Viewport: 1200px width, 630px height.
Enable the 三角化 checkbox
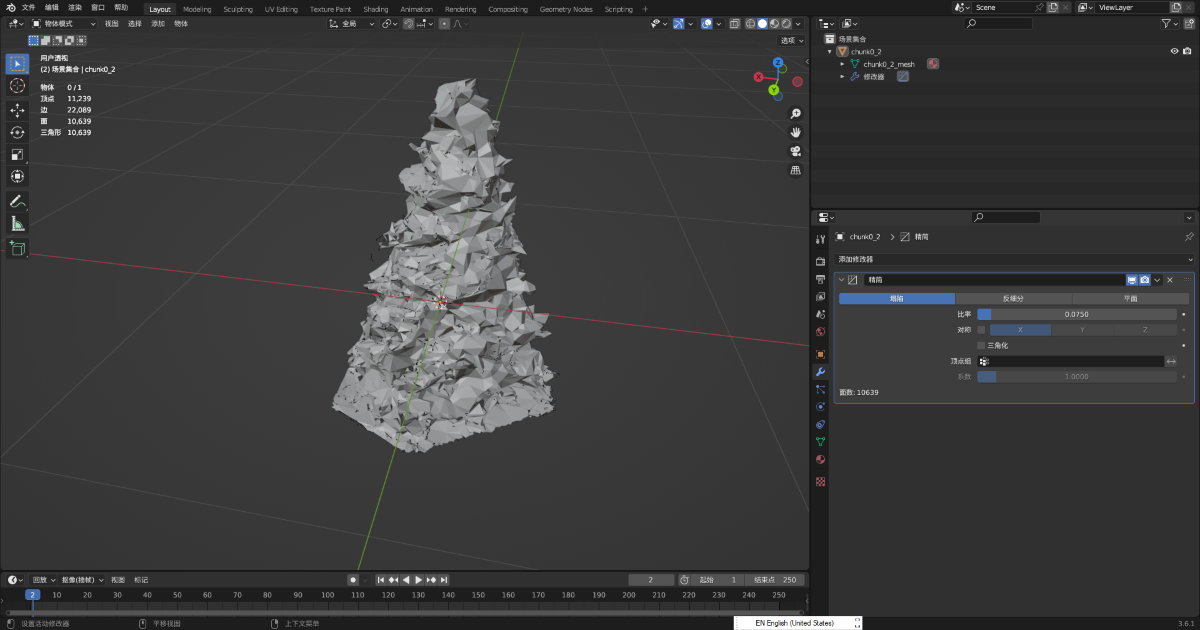(x=981, y=345)
